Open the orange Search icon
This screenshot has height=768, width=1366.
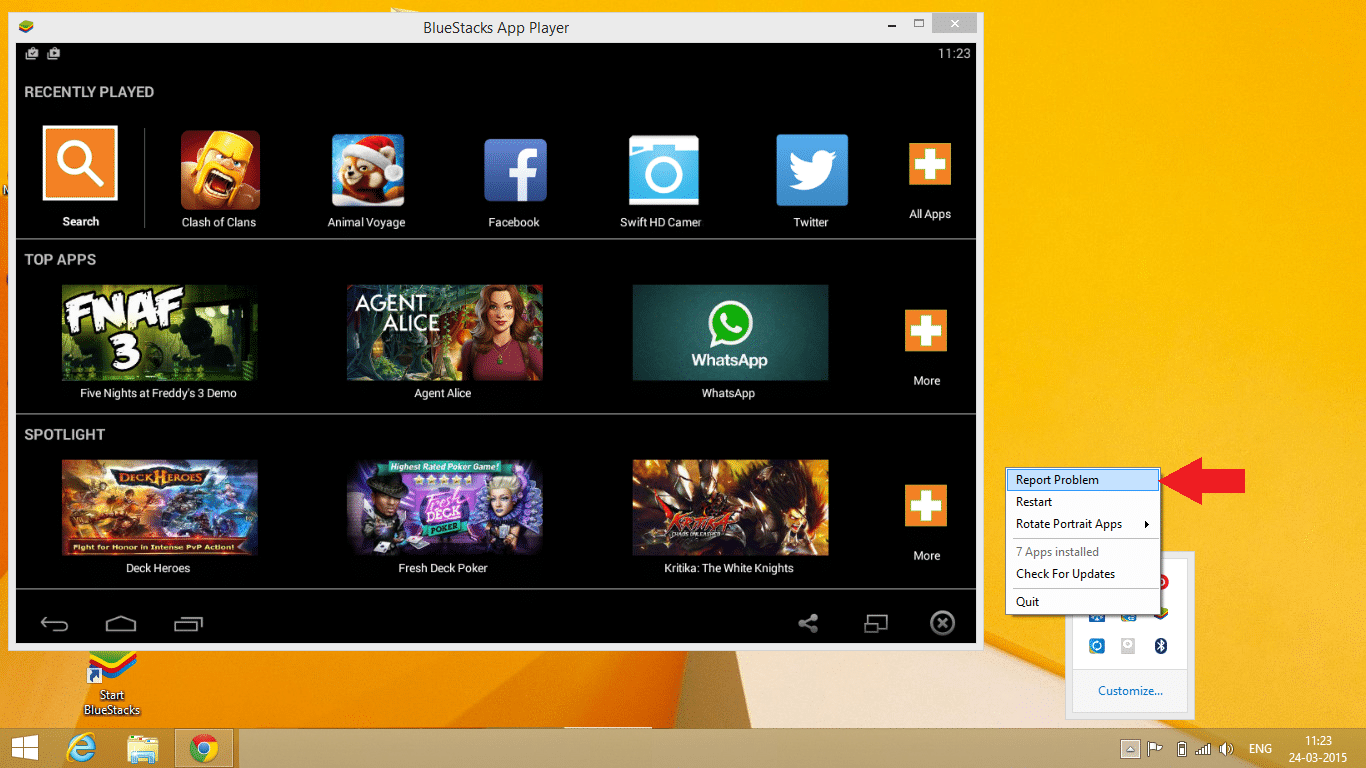coord(80,163)
